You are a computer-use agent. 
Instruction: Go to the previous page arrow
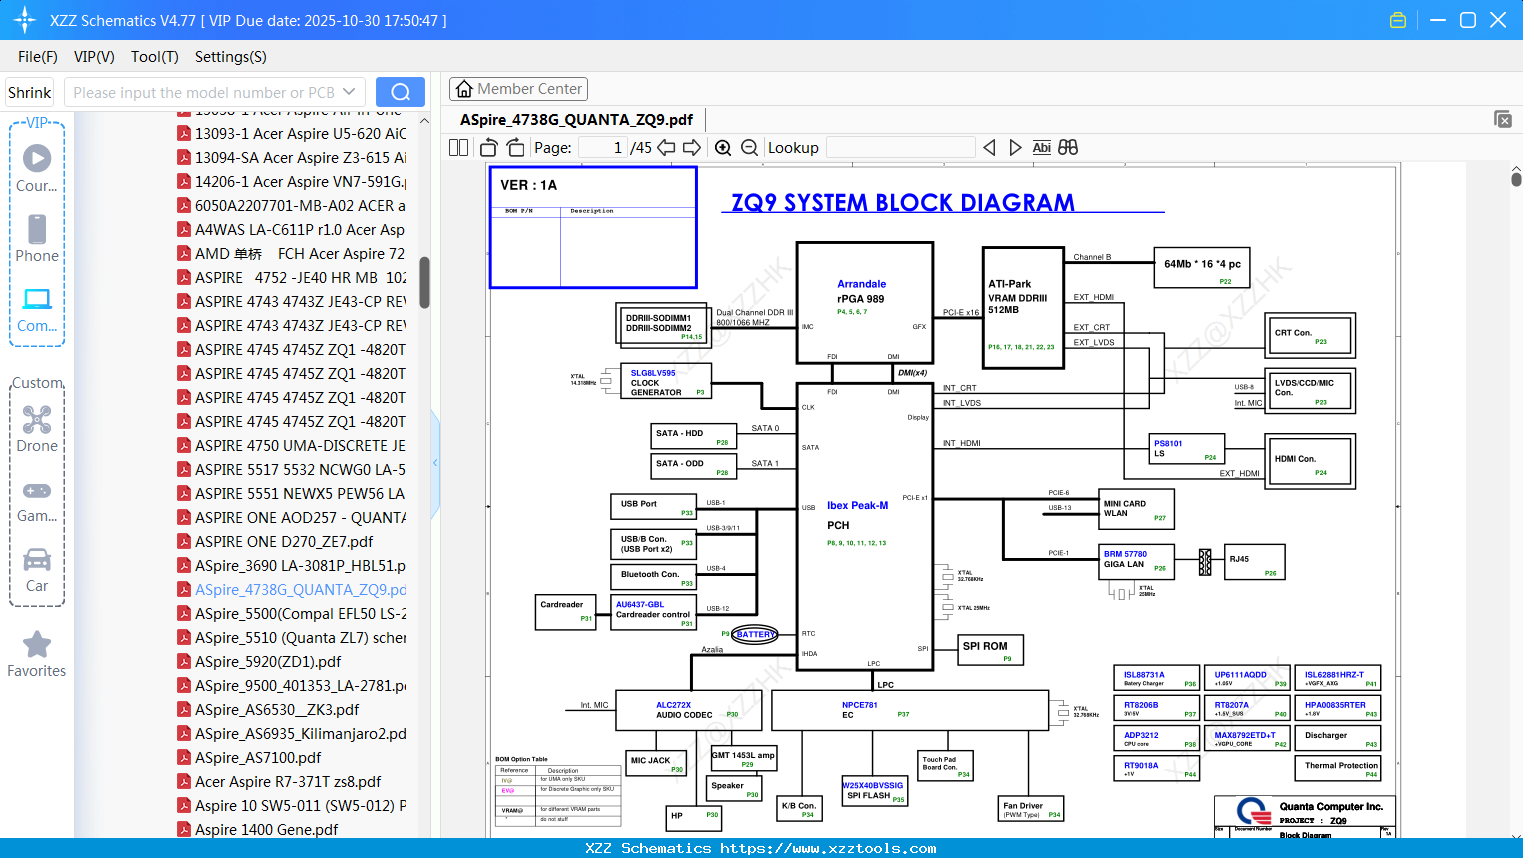[666, 147]
